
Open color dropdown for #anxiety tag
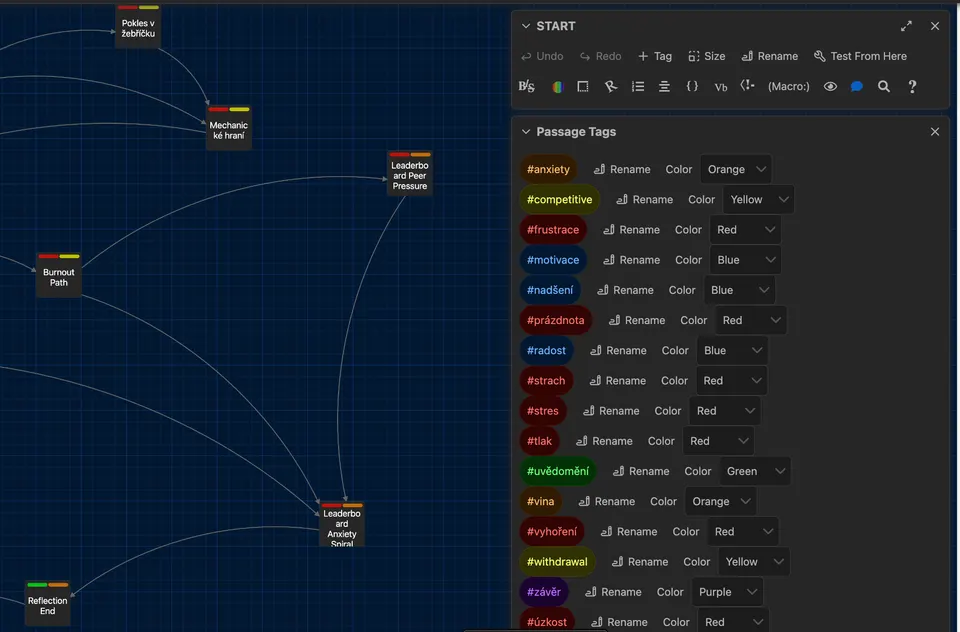735,169
